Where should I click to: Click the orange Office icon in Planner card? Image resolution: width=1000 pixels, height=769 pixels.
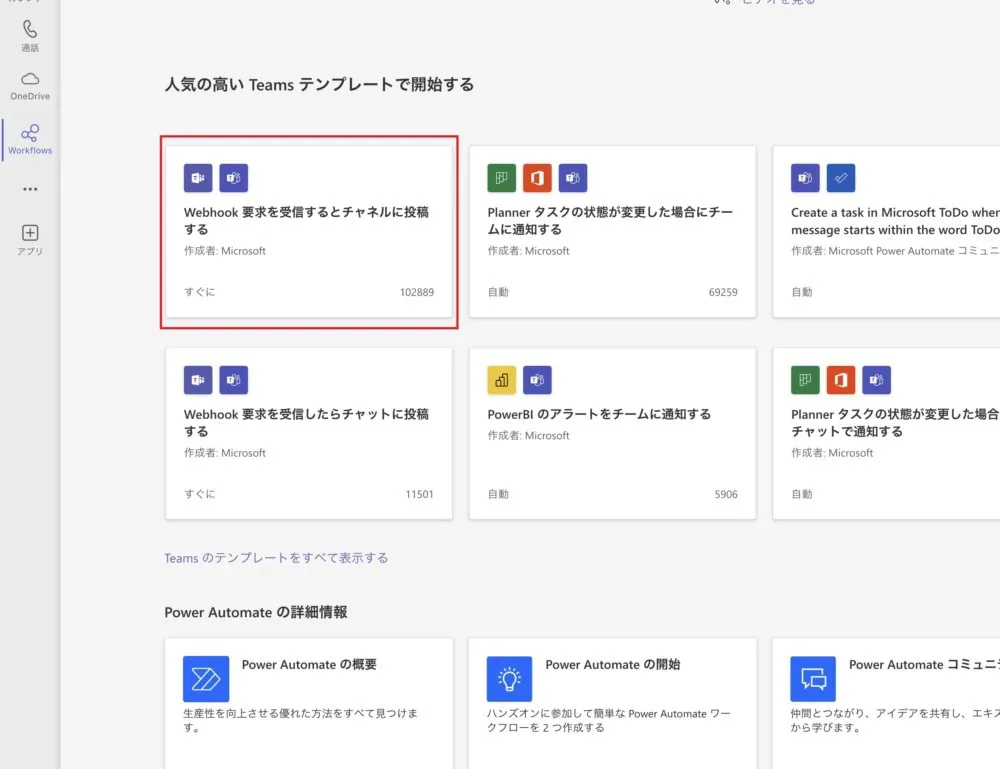537,178
